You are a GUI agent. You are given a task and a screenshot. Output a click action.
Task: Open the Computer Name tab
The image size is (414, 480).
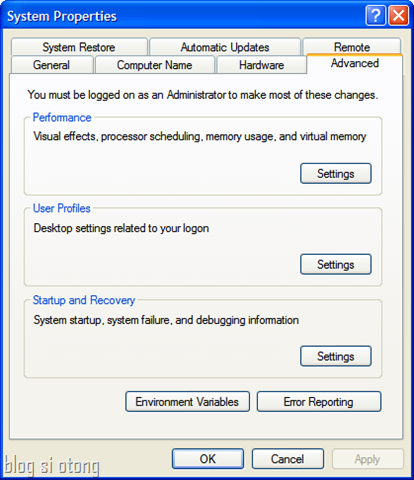coord(154,65)
